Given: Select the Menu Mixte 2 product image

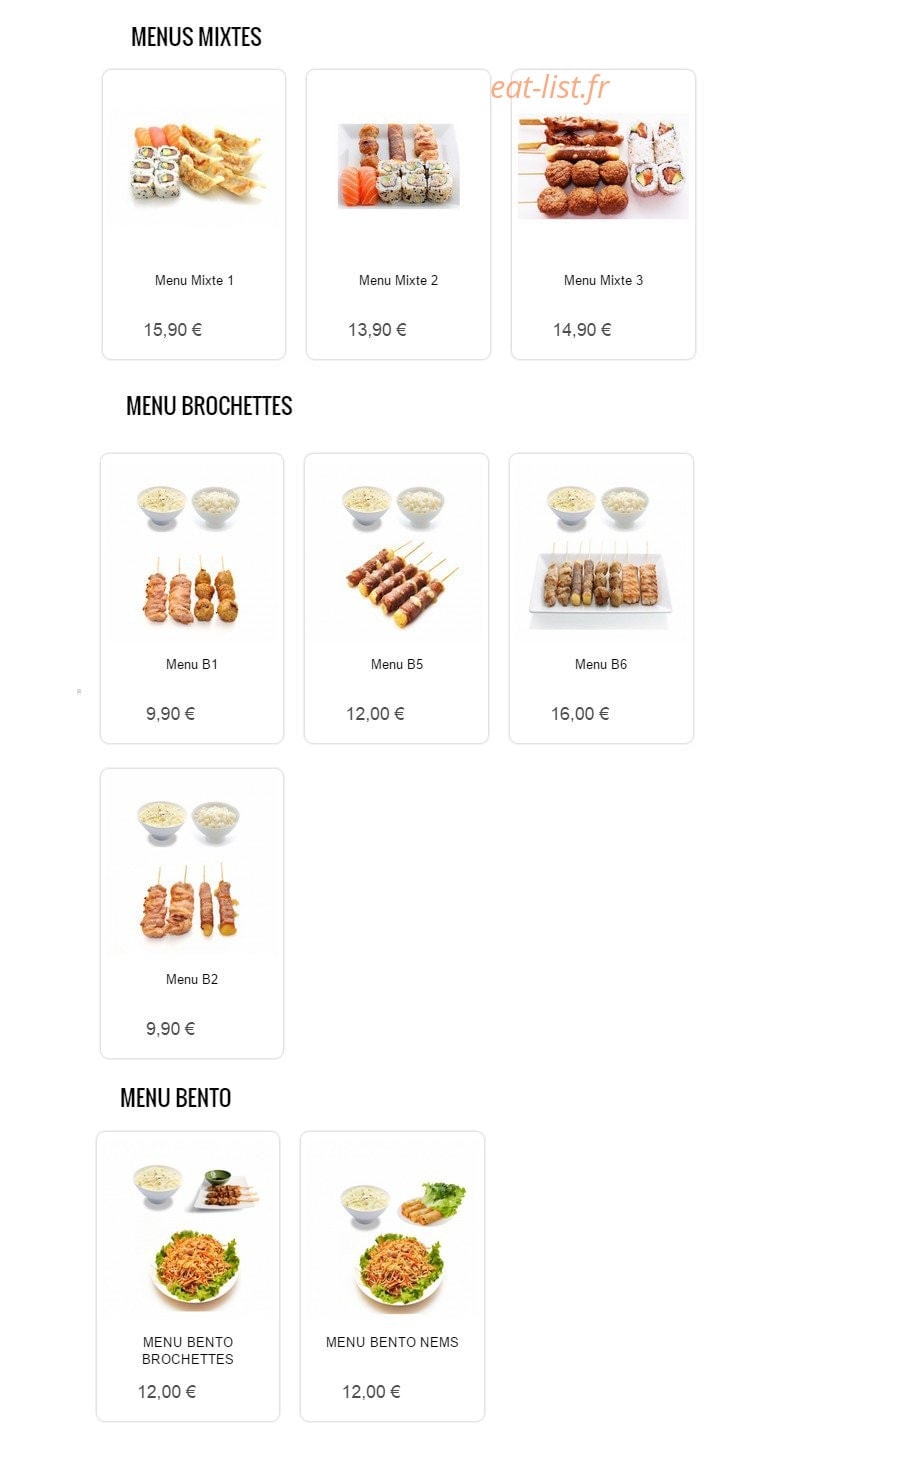Looking at the screenshot, I should pos(398,166).
